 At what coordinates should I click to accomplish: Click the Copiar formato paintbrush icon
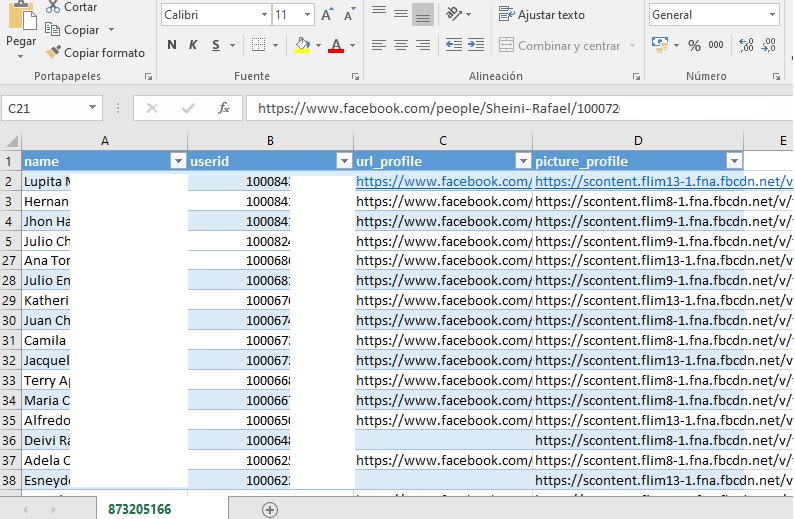pos(54,53)
